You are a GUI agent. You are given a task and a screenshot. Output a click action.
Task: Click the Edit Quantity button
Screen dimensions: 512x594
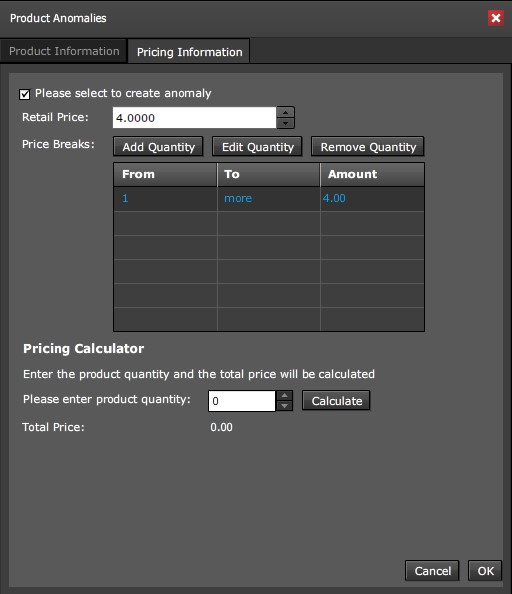pyautogui.click(x=258, y=147)
